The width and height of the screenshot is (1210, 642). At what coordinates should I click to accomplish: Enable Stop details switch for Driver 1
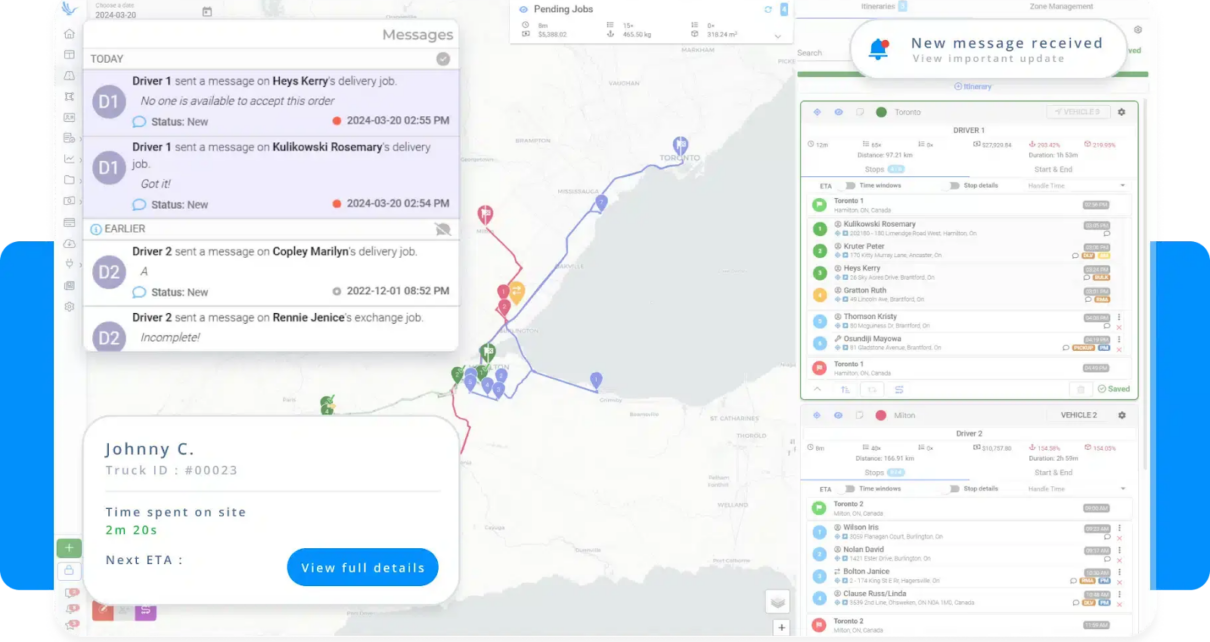tap(954, 186)
